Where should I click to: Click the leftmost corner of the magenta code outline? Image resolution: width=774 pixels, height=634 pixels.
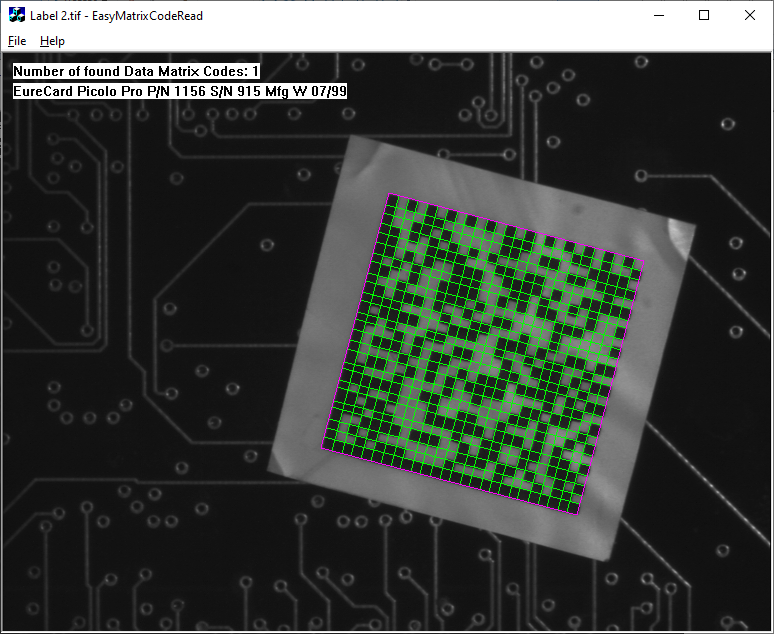[321, 447]
